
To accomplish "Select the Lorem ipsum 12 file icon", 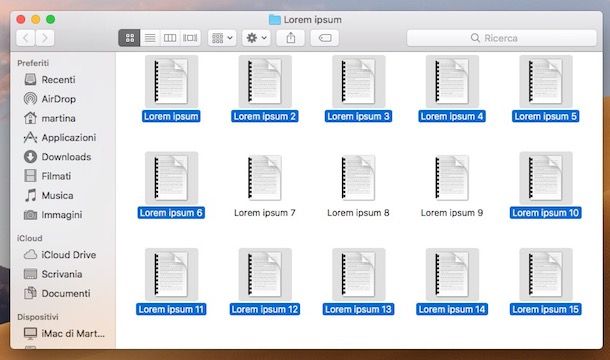I will click(265, 274).
